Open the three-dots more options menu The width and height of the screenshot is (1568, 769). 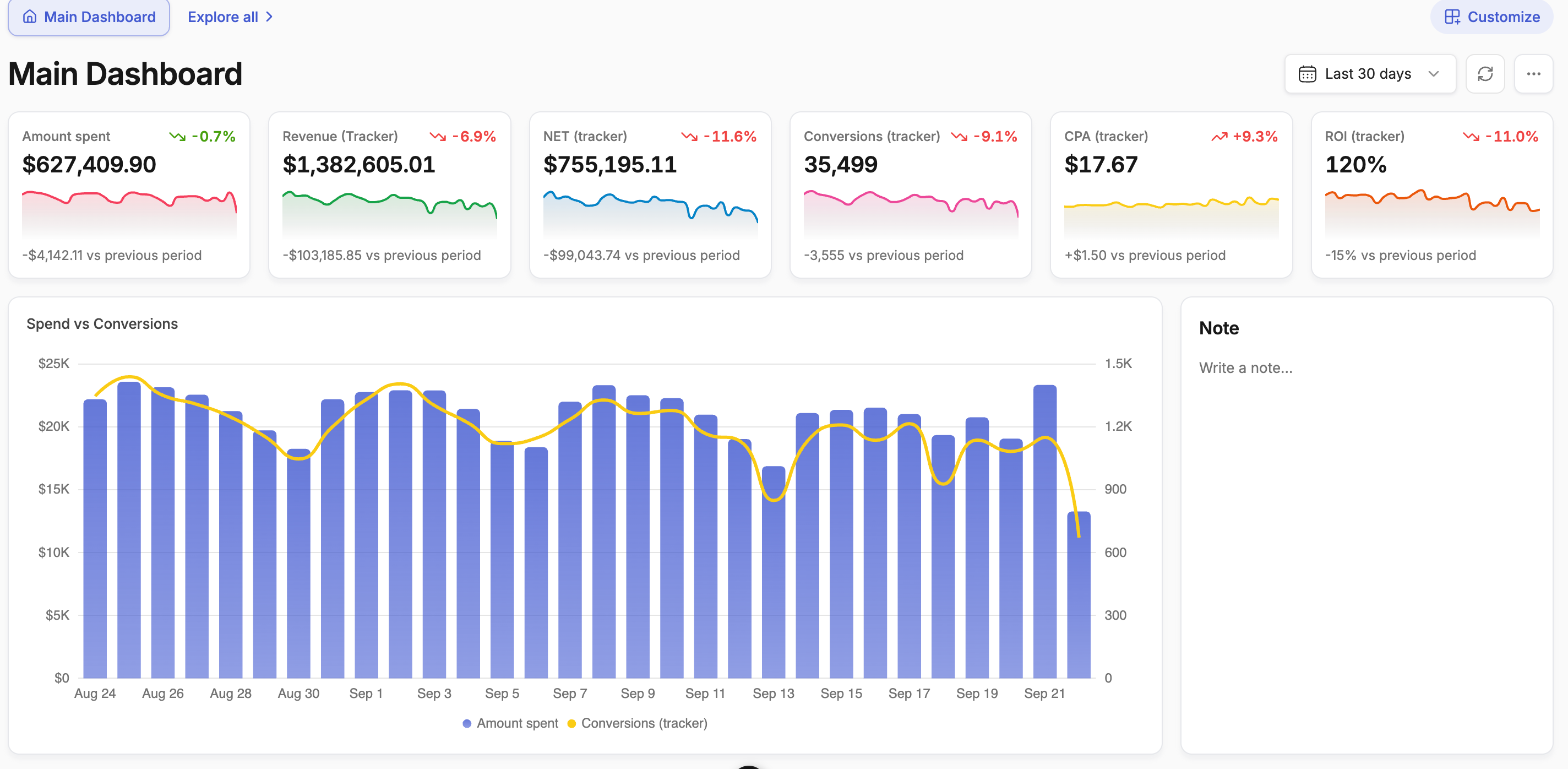point(1534,74)
